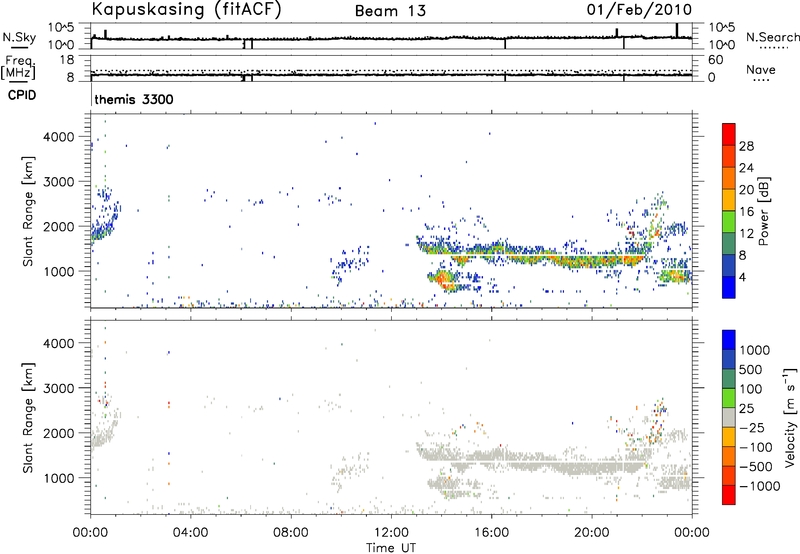Click the grey scatter band near 20:00 in velocity panel

(592, 466)
